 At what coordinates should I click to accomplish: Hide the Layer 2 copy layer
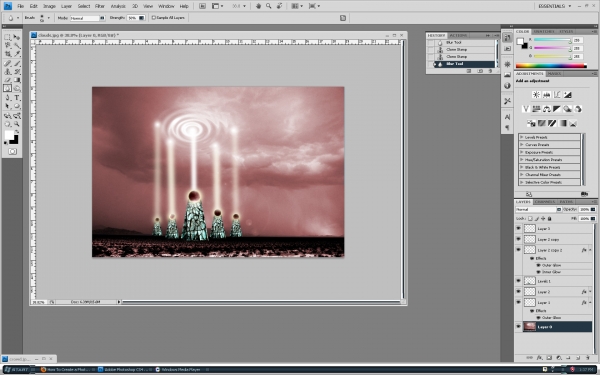[x=518, y=239]
